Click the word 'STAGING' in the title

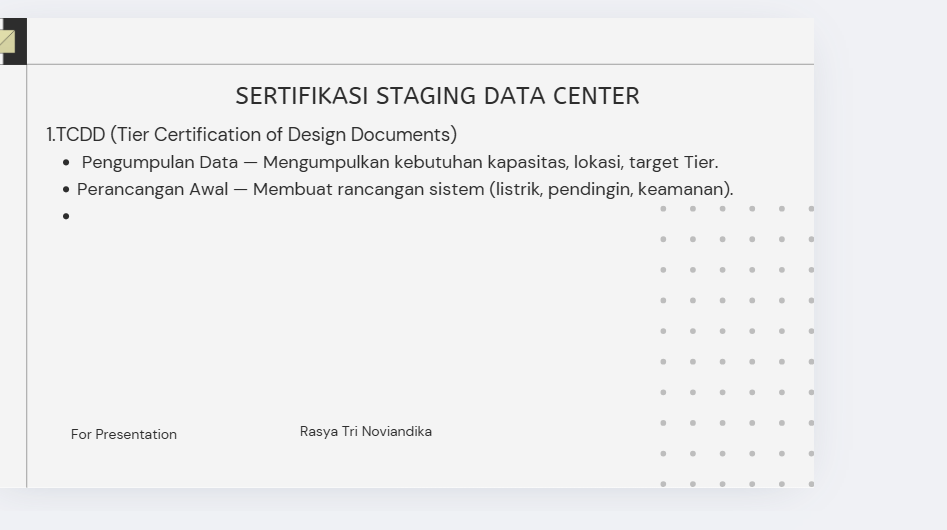426,96
